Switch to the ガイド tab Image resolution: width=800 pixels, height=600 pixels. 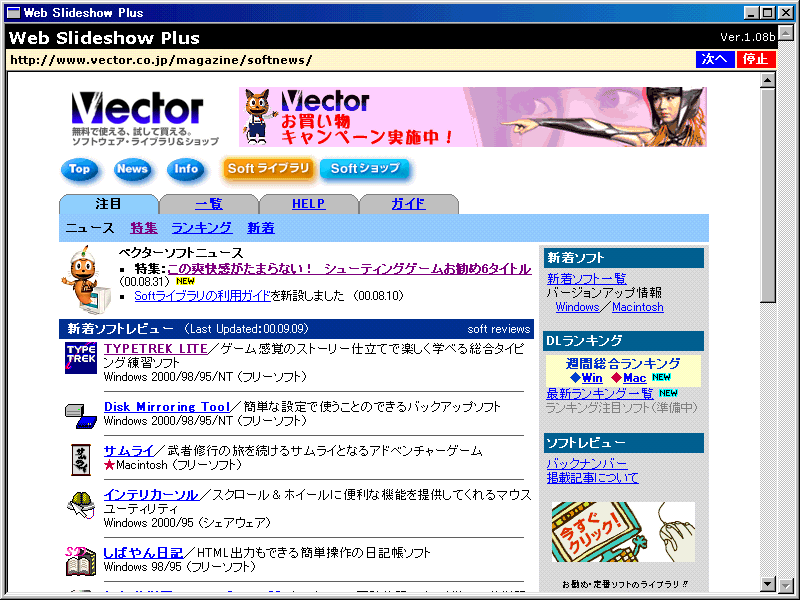click(409, 204)
